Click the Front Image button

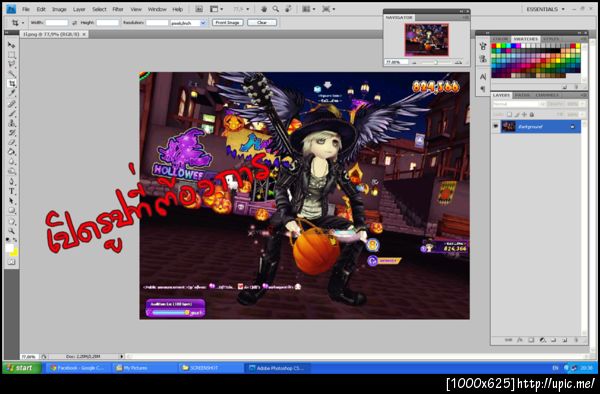228,23
